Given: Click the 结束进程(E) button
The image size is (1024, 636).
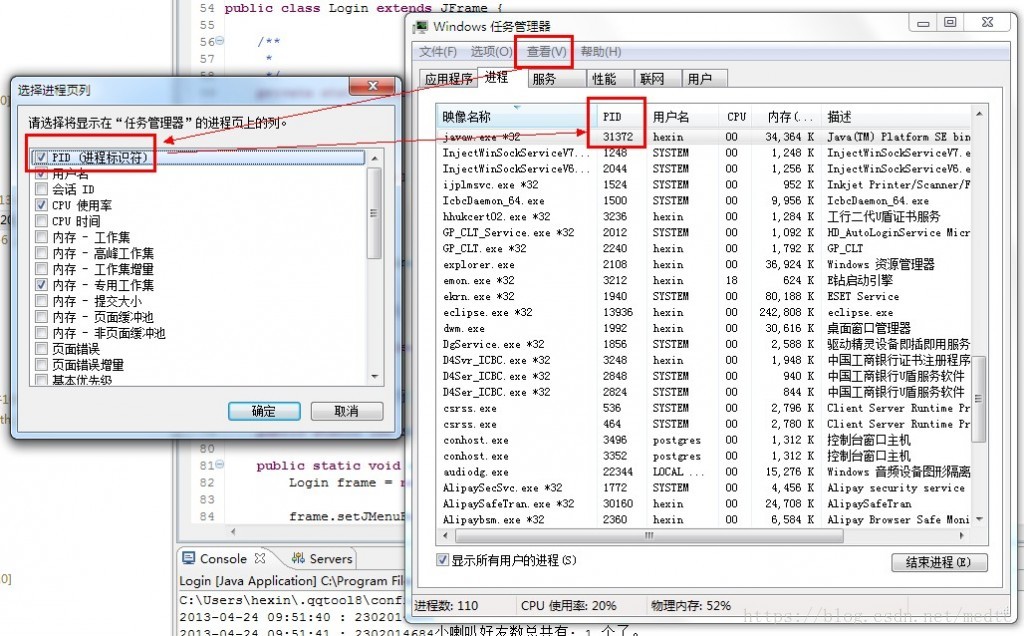Looking at the screenshot, I should (939, 562).
